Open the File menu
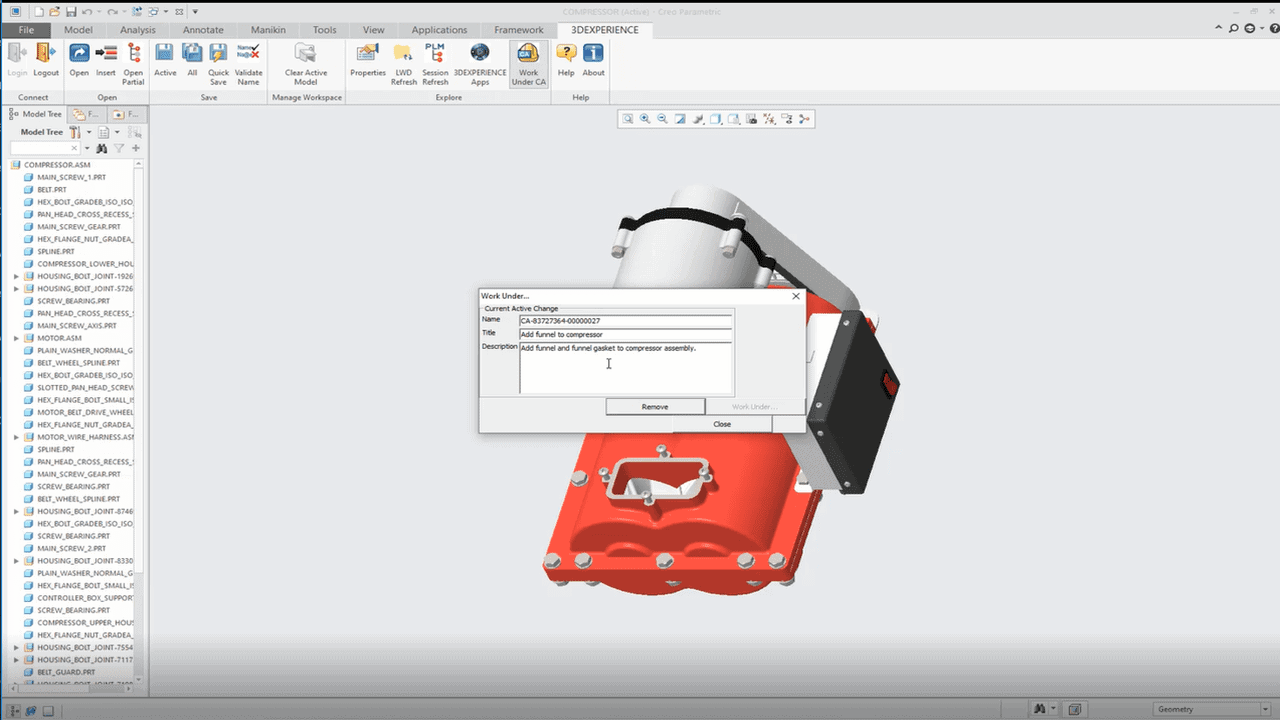 pos(26,30)
